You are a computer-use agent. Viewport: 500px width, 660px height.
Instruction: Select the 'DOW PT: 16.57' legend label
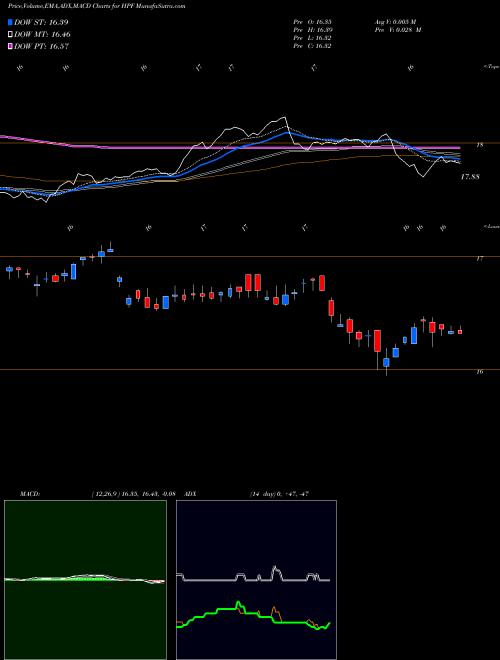tap(41, 46)
